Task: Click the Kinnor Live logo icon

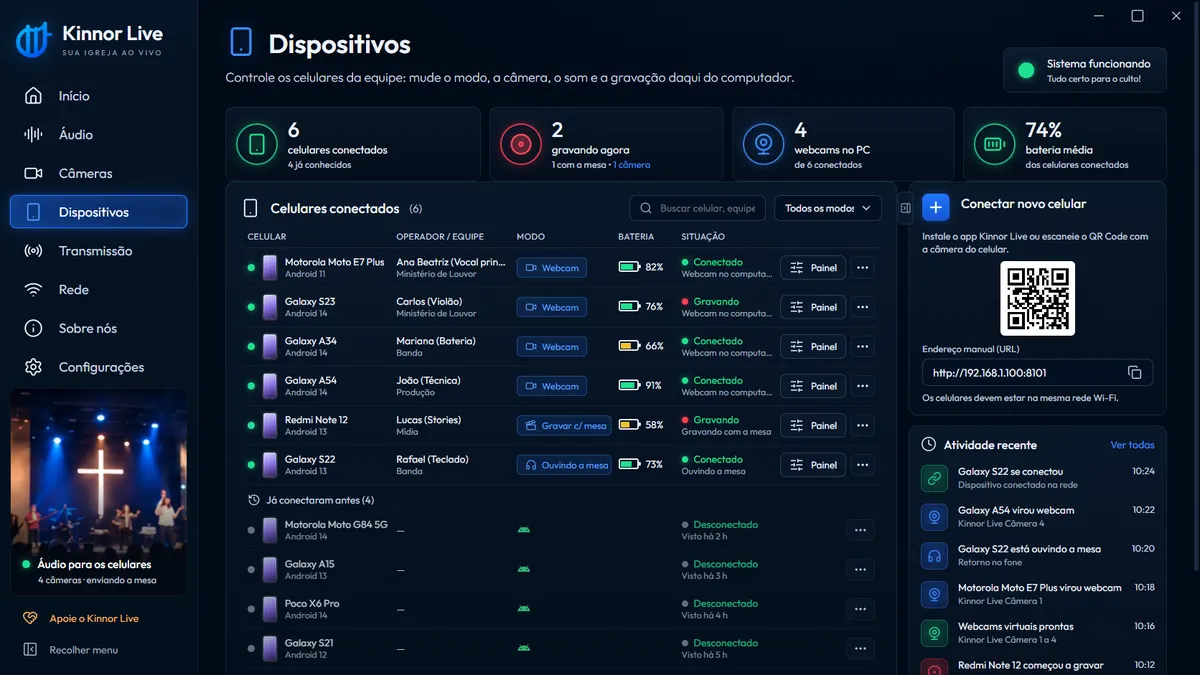Action: pyautogui.click(x=33, y=40)
